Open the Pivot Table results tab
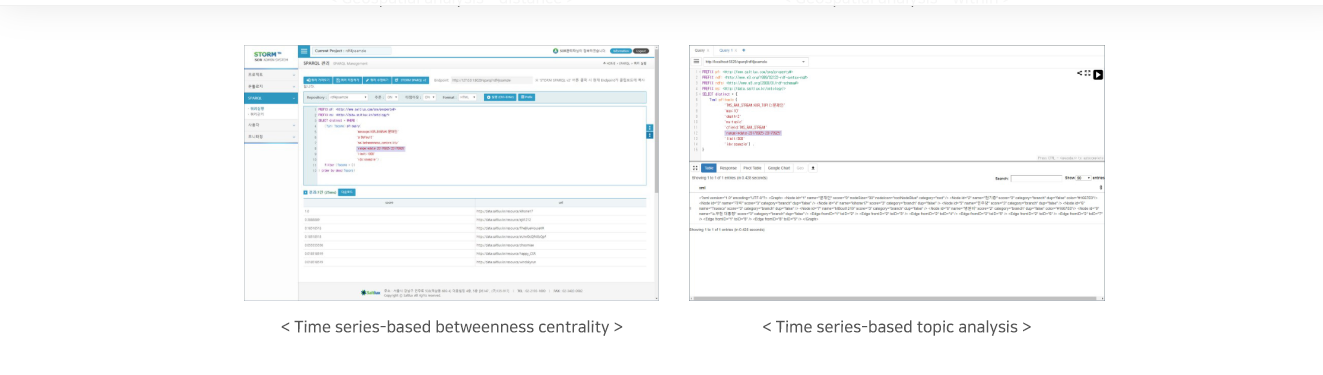This screenshot has width=1323, height=375. pos(752,168)
